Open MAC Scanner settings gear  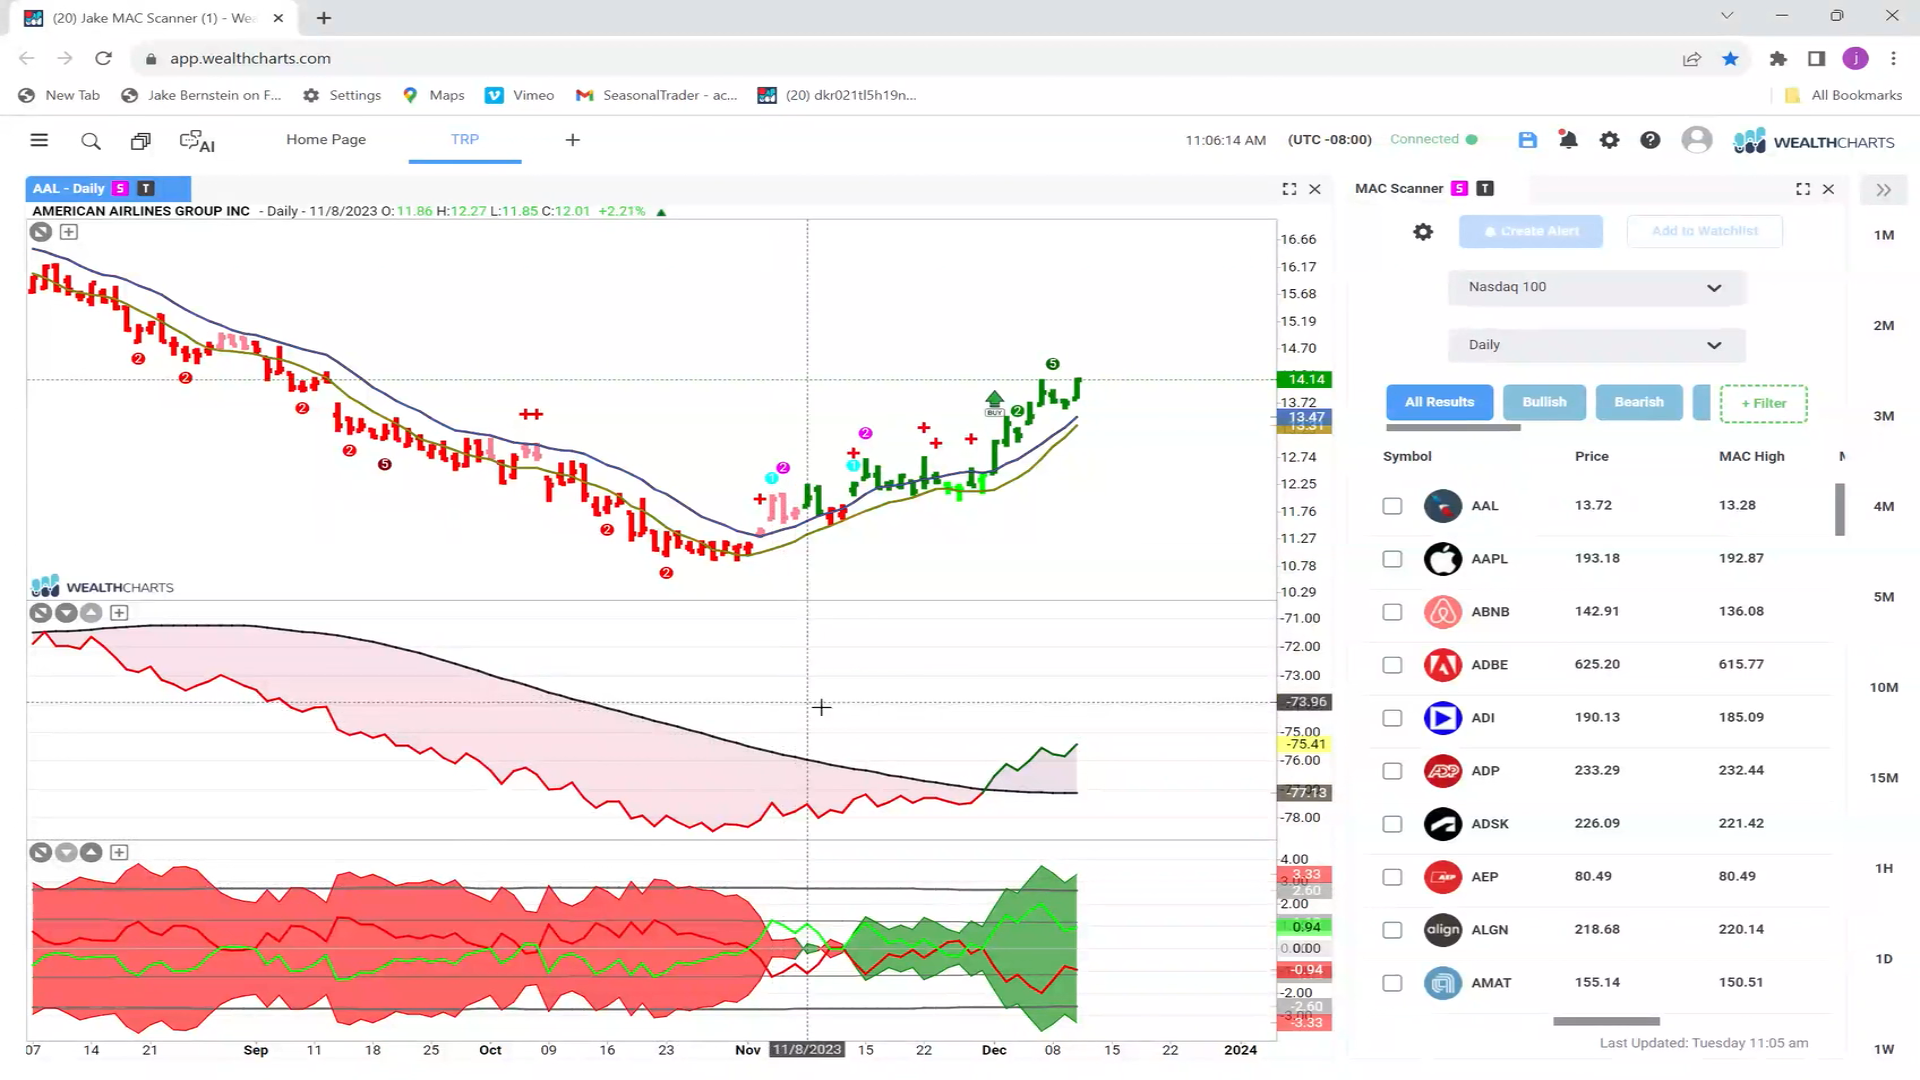(x=1423, y=232)
